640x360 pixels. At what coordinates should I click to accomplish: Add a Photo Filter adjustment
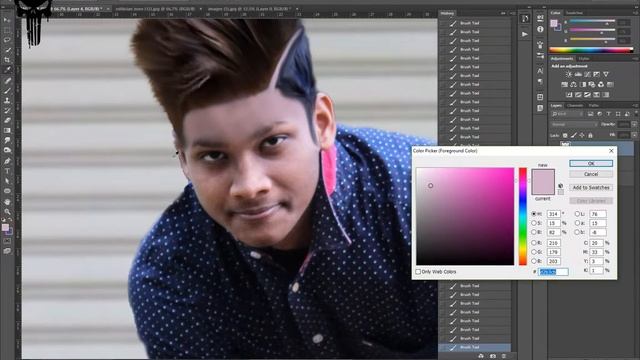click(592, 84)
